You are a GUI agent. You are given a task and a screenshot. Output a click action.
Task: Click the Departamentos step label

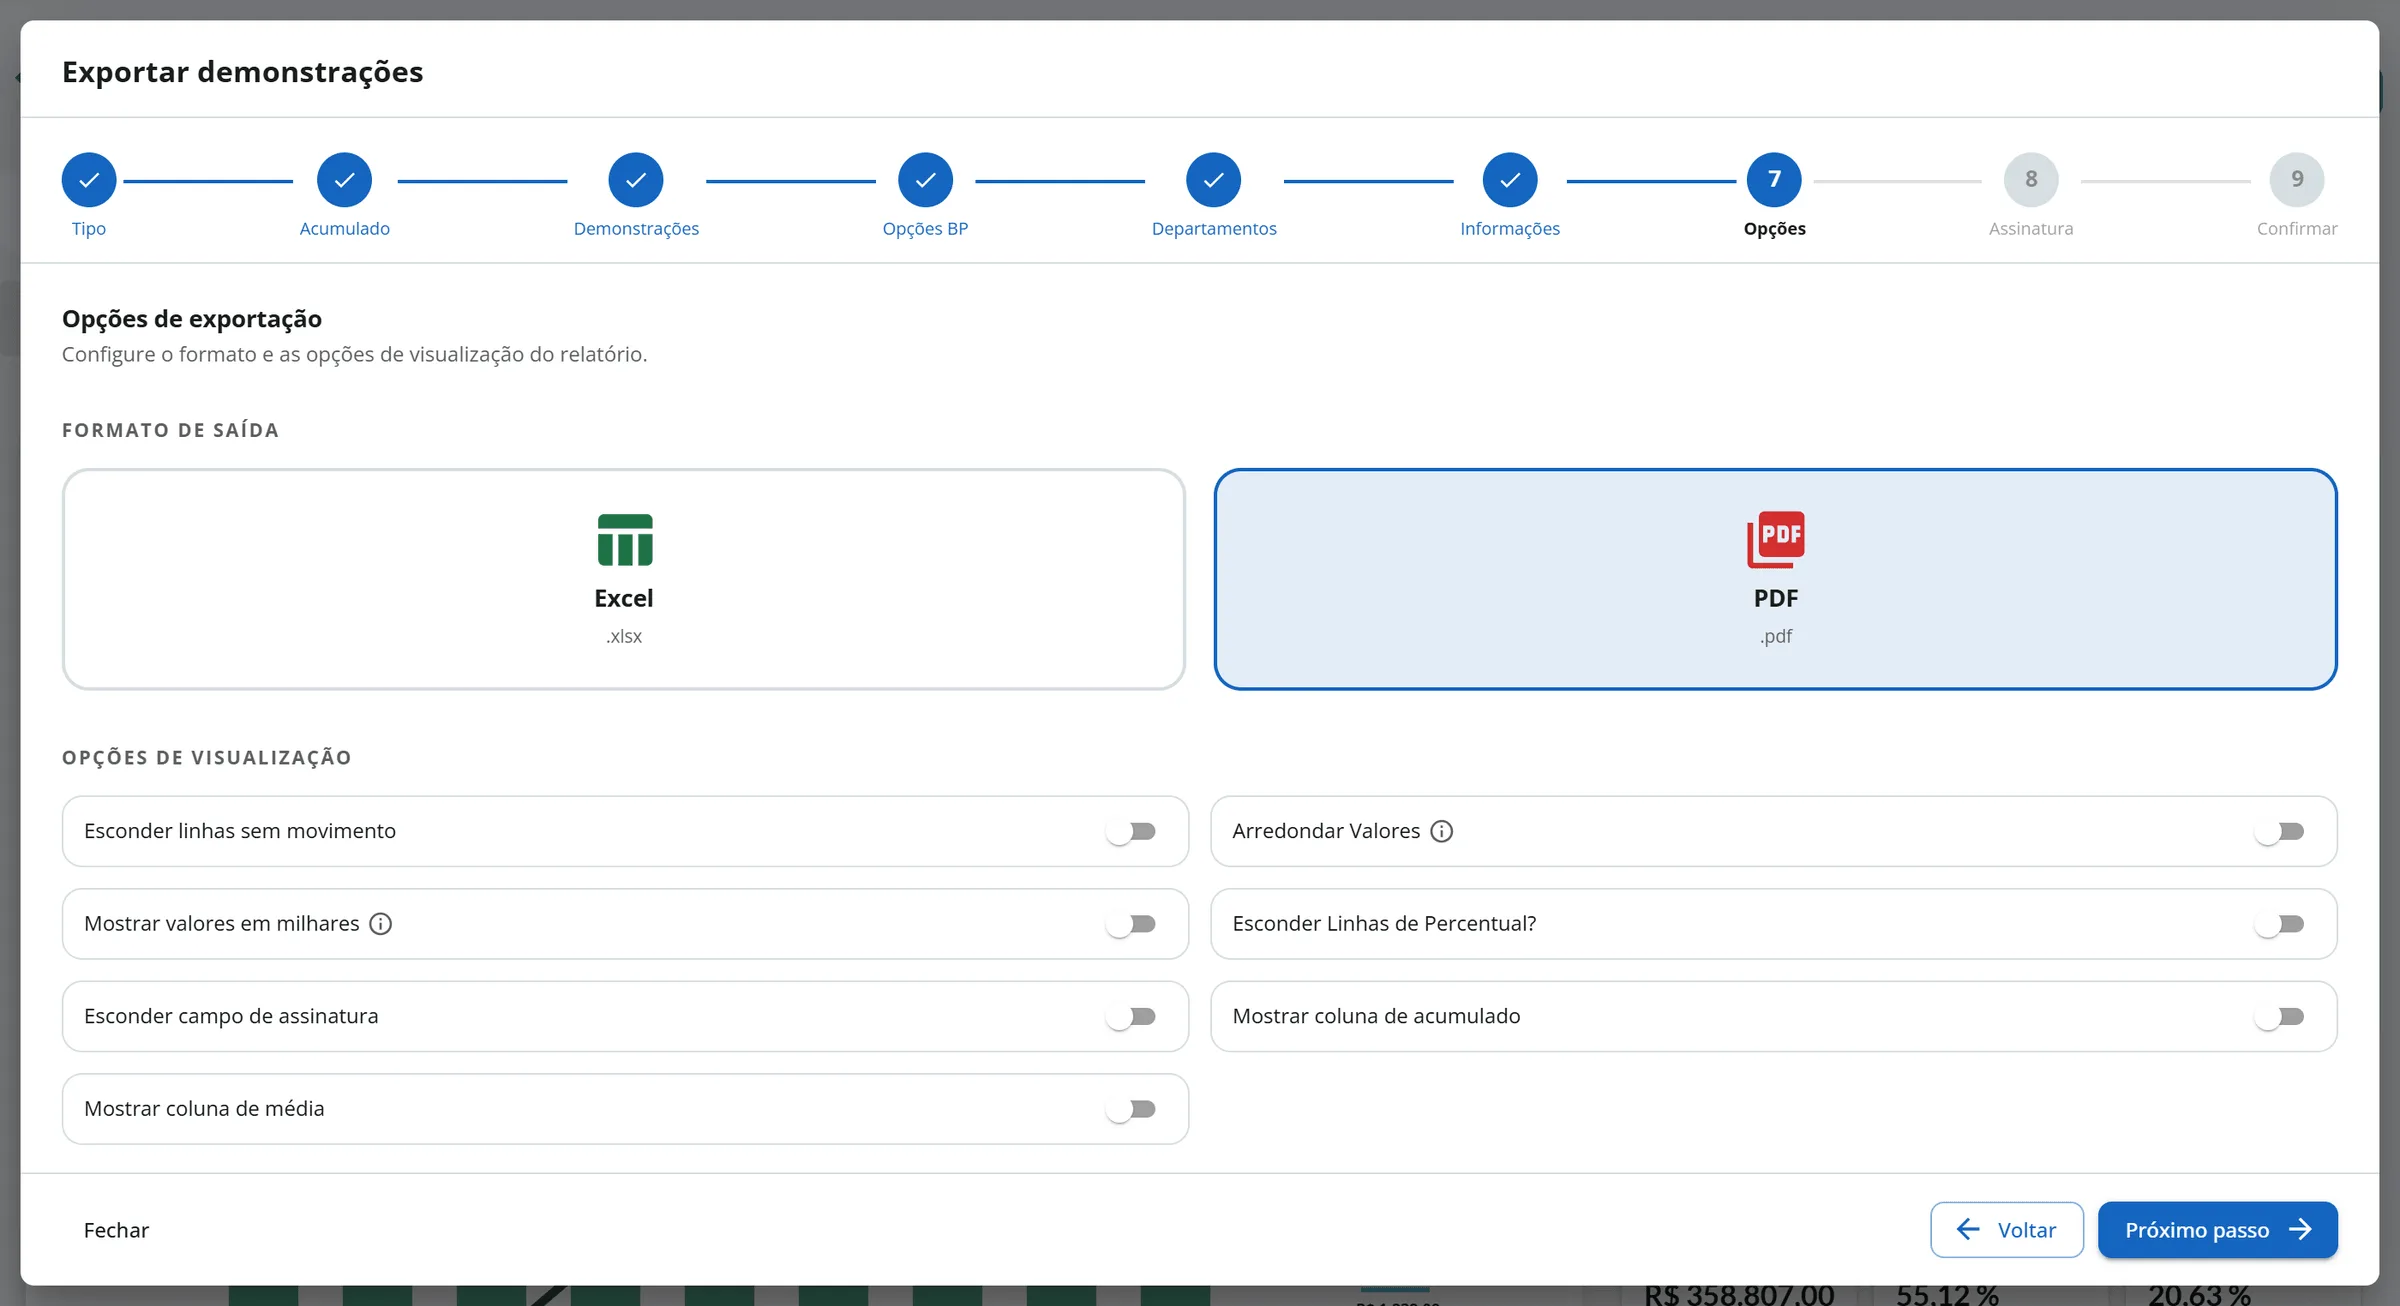1214,228
